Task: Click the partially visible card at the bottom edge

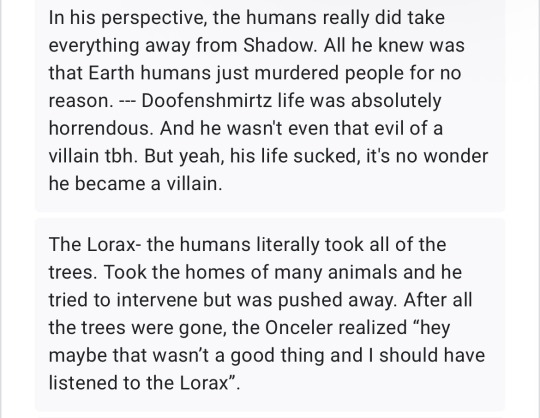Action: click(x=270, y=417)
